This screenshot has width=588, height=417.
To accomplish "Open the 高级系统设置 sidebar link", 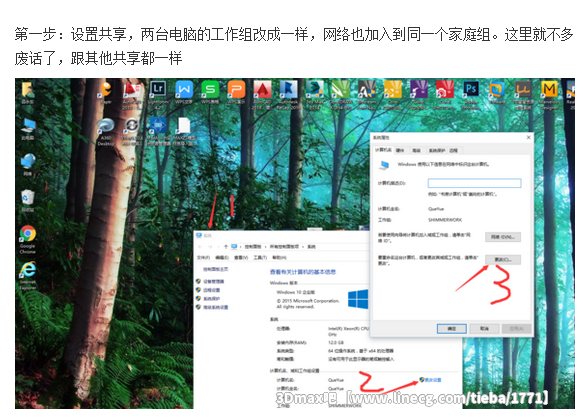I will pos(216,307).
